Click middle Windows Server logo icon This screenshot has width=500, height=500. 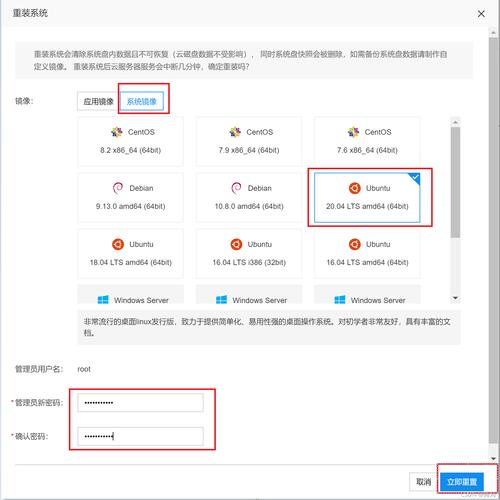point(221,299)
